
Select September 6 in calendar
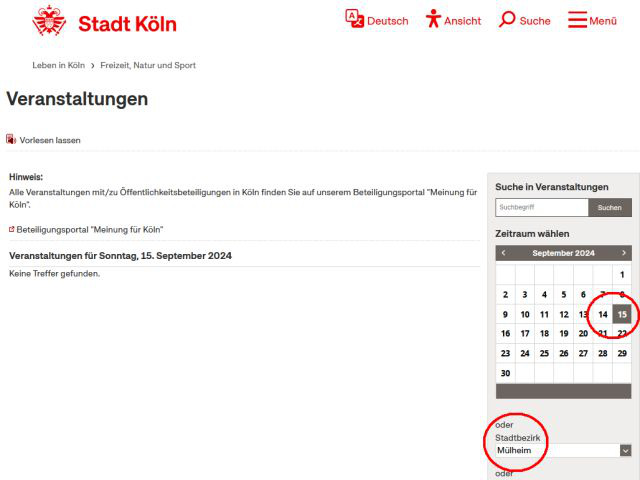(x=583, y=295)
